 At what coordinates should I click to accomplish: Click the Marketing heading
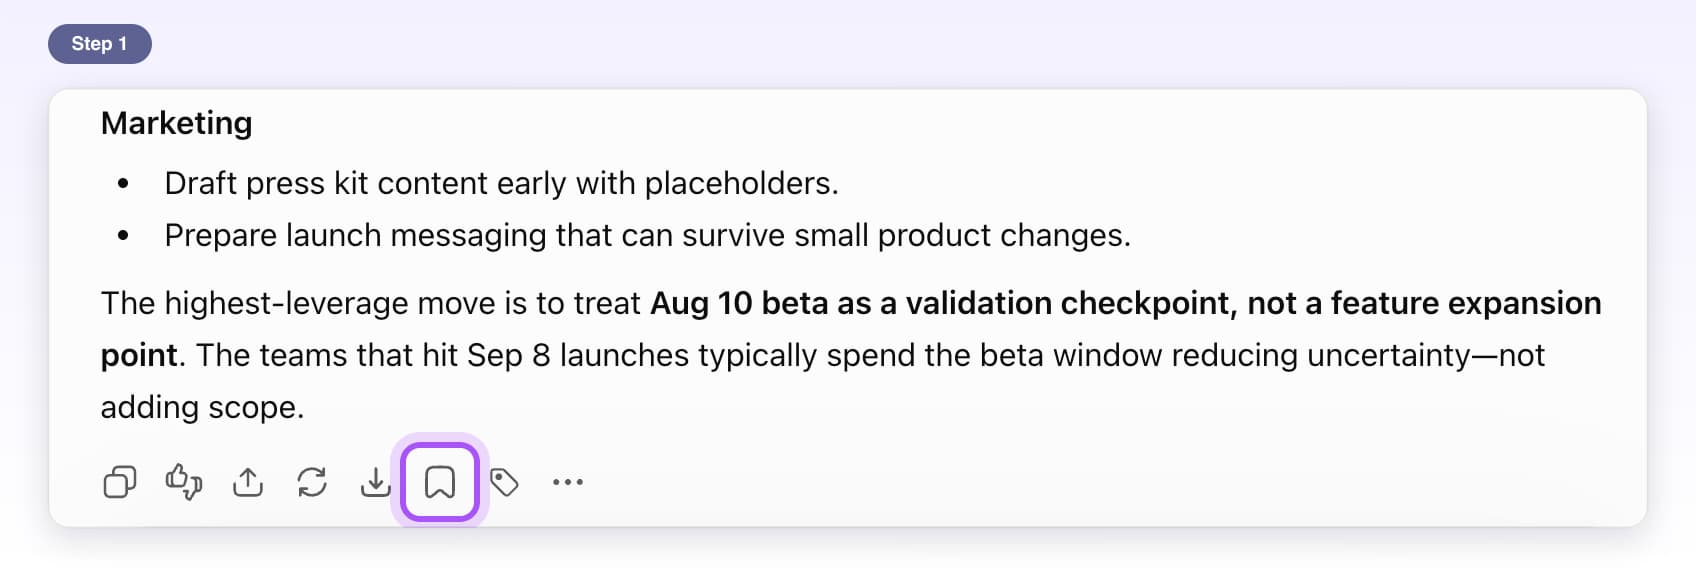pyautogui.click(x=177, y=123)
